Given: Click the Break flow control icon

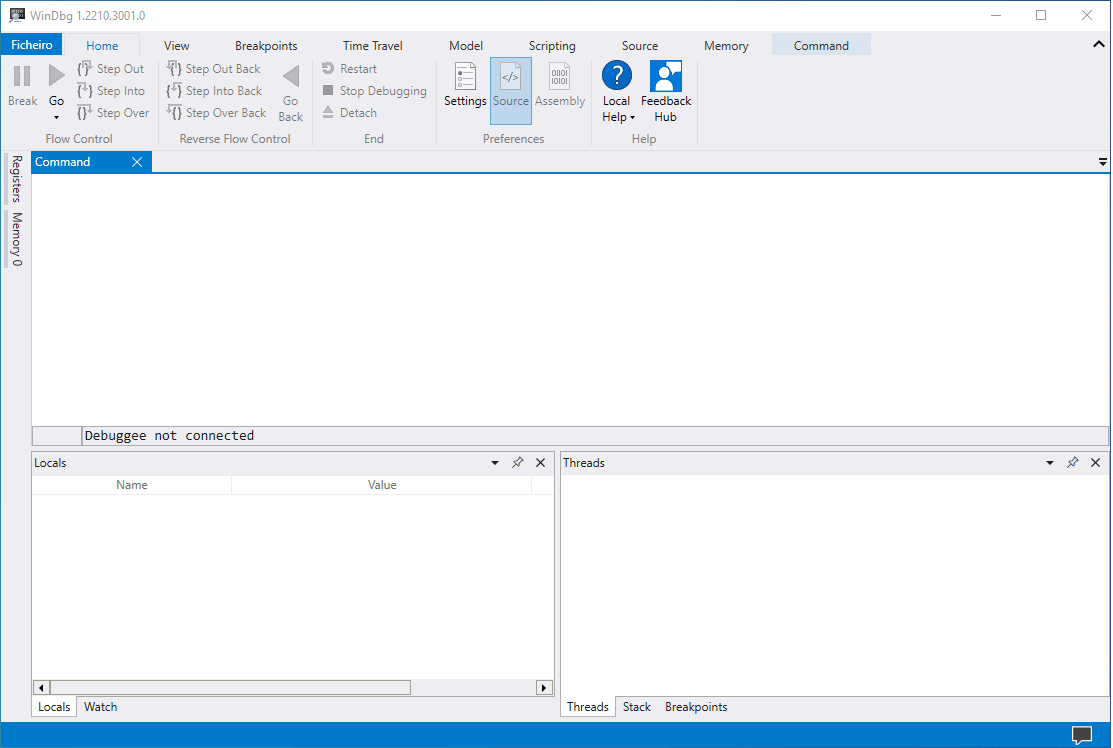Looking at the screenshot, I should [22, 77].
